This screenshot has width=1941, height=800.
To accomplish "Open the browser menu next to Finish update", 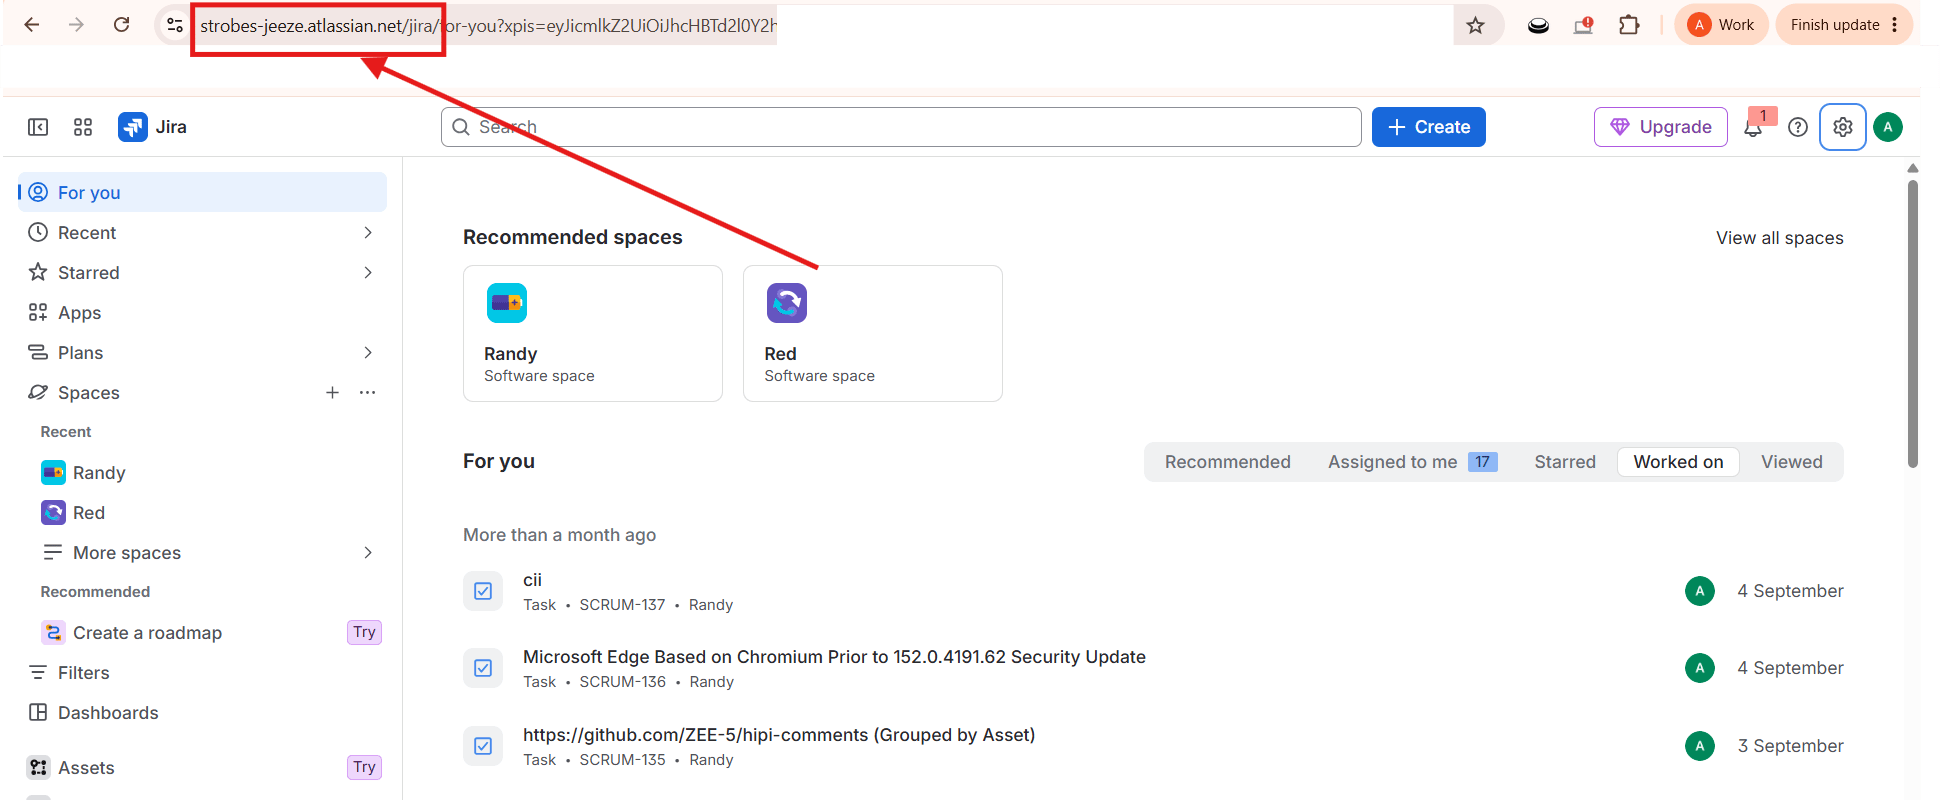I will [x=1895, y=25].
